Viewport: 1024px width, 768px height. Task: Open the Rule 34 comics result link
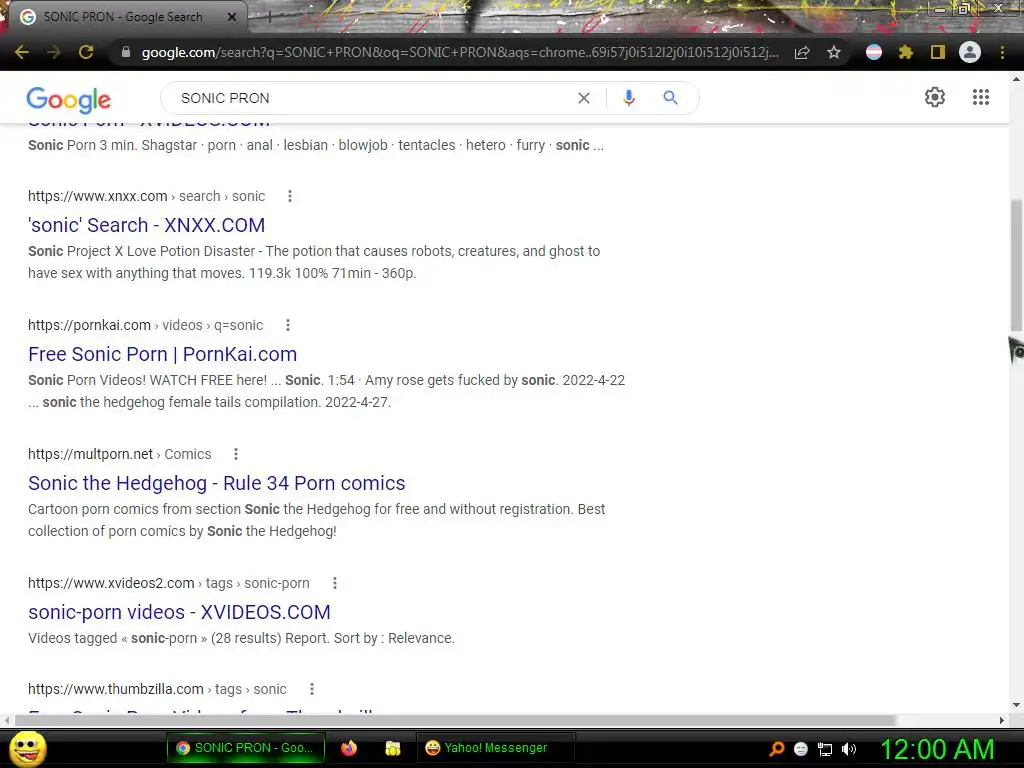click(x=217, y=483)
